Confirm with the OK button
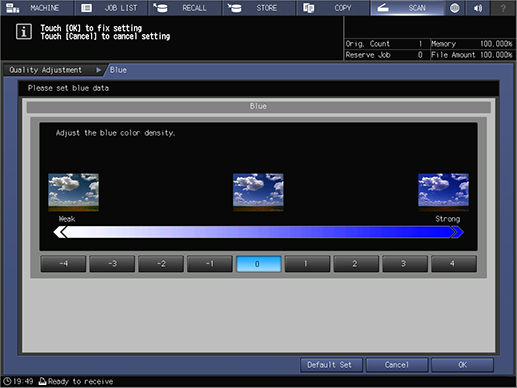The height and width of the screenshot is (388, 517). click(462, 365)
